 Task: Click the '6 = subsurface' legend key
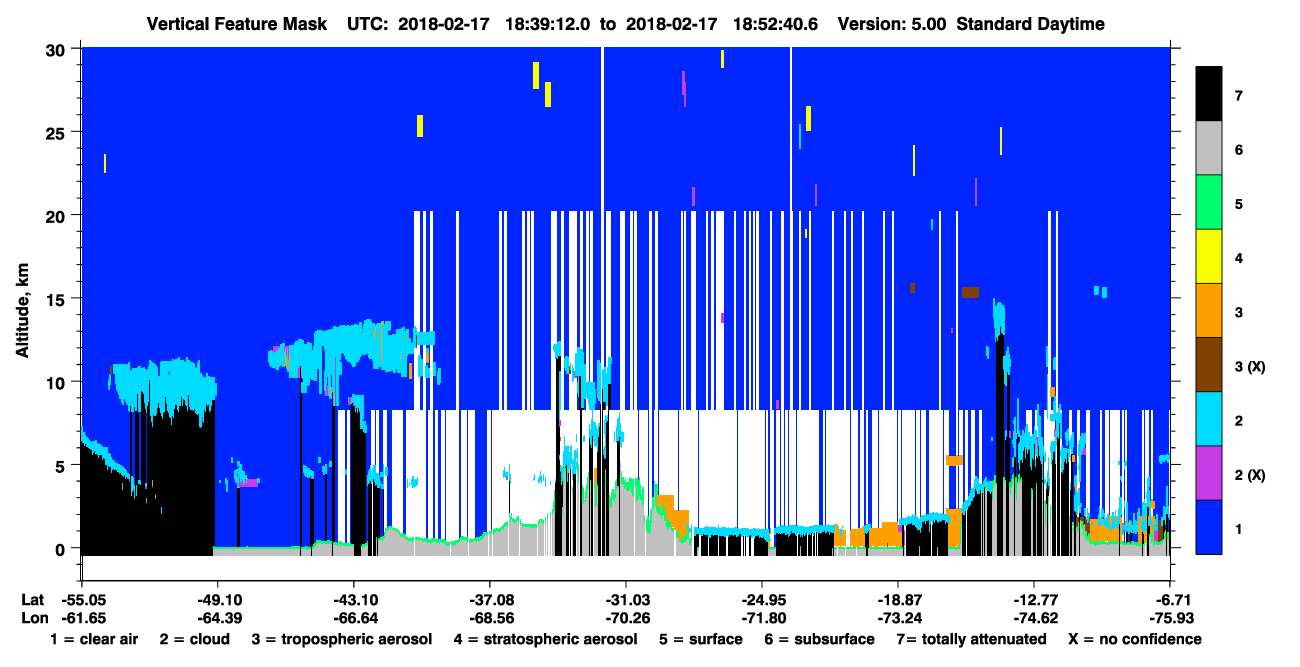819,639
